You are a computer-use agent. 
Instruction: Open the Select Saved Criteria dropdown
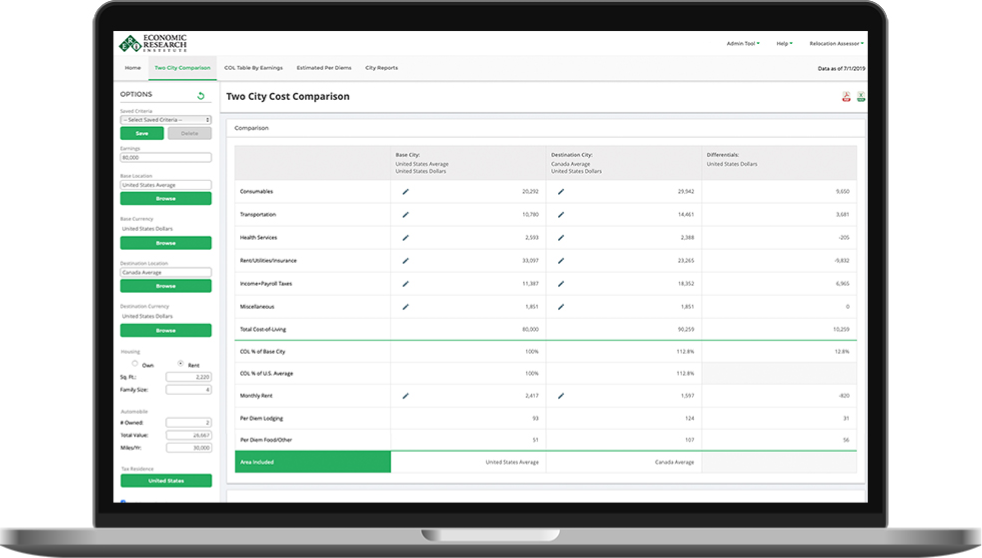coord(166,120)
